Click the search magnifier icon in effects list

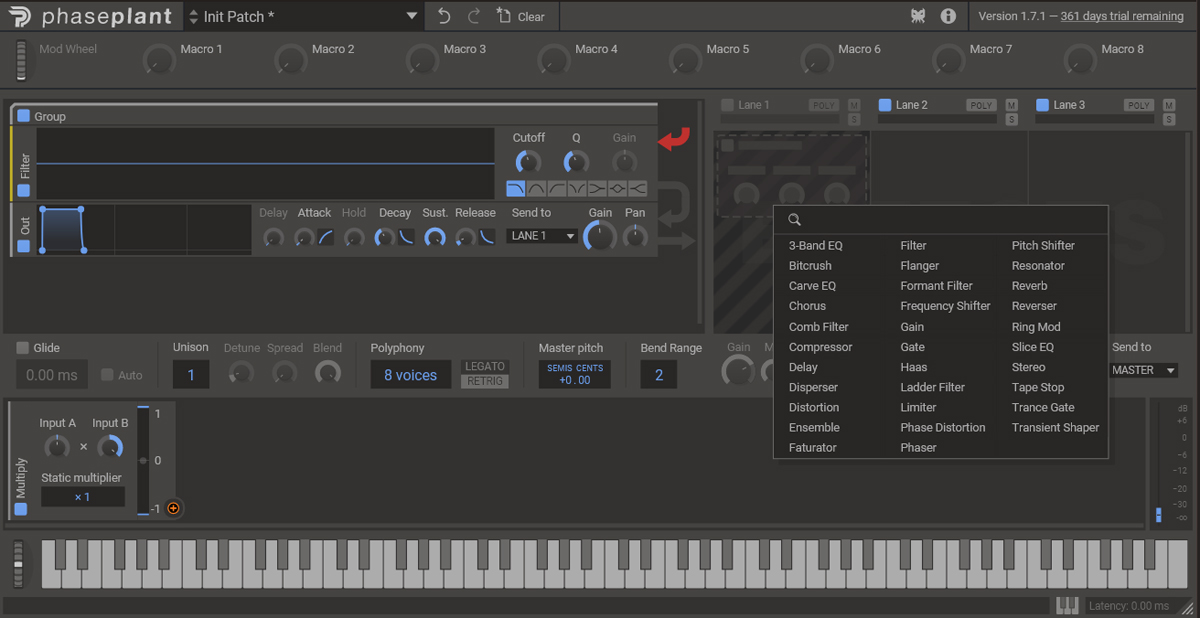(x=795, y=220)
